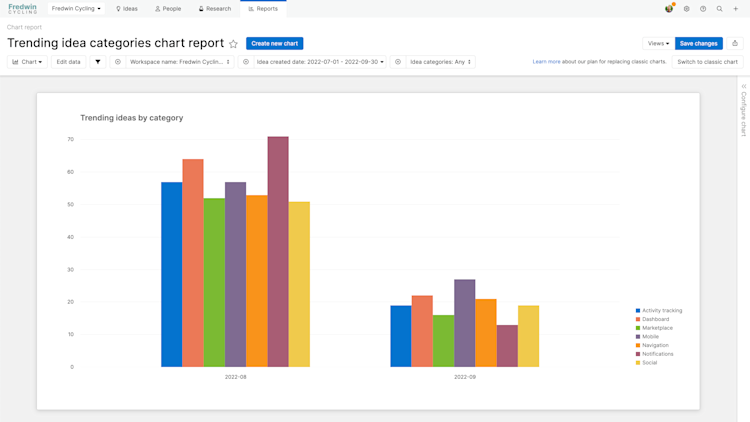Click Edit data button

tap(68, 62)
